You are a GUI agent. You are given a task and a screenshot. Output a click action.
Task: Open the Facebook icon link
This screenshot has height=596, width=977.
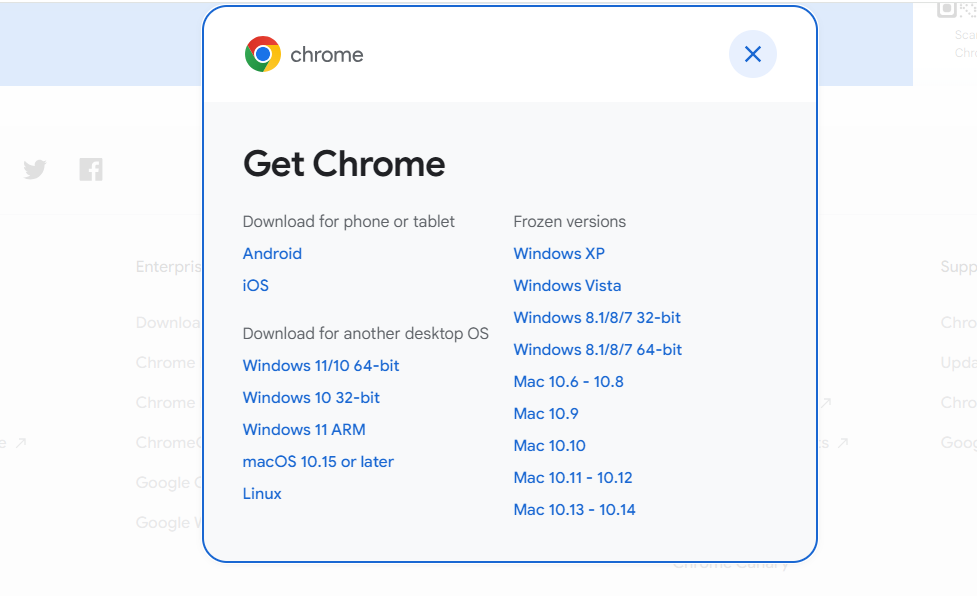[x=91, y=169]
